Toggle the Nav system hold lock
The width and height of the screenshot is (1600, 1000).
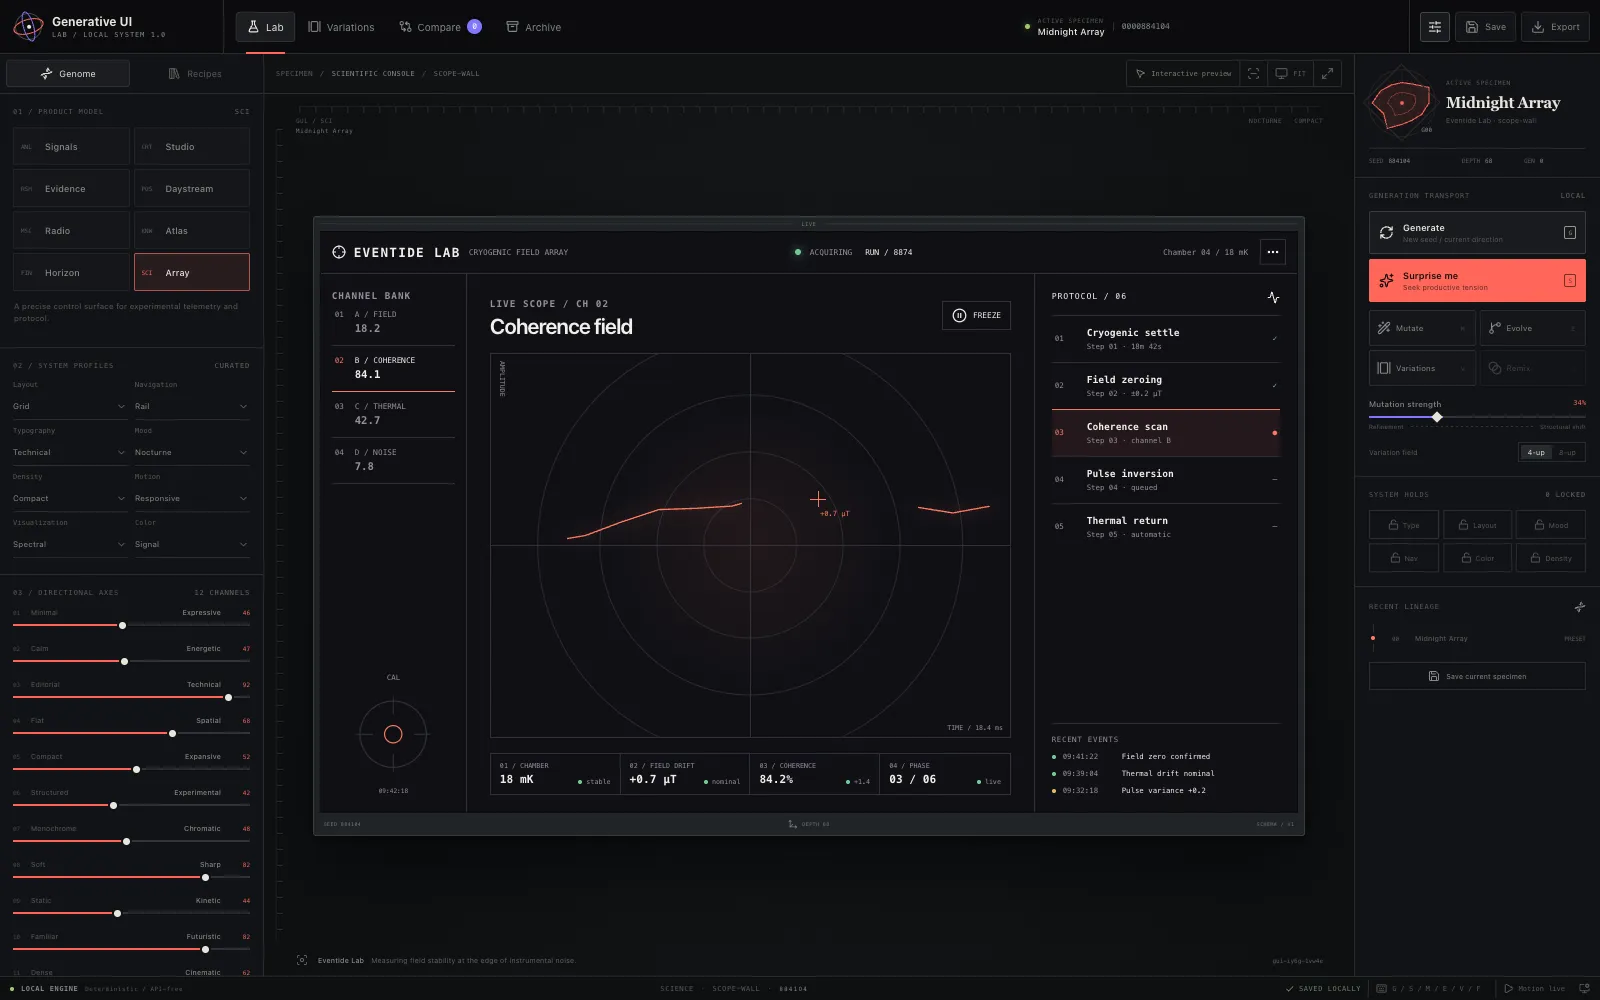(x=1403, y=558)
